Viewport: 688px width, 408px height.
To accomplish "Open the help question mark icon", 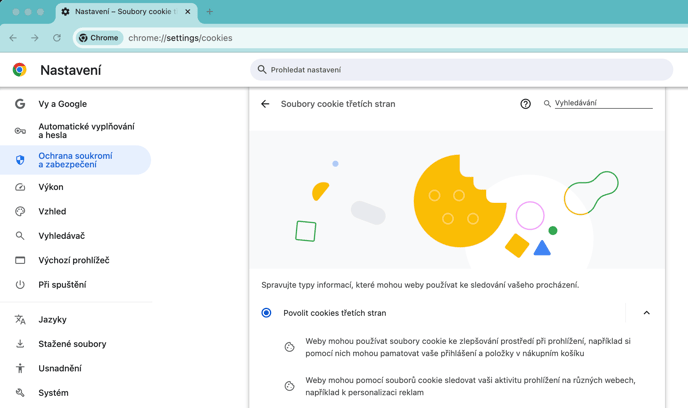I will click(x=525, y=104).
